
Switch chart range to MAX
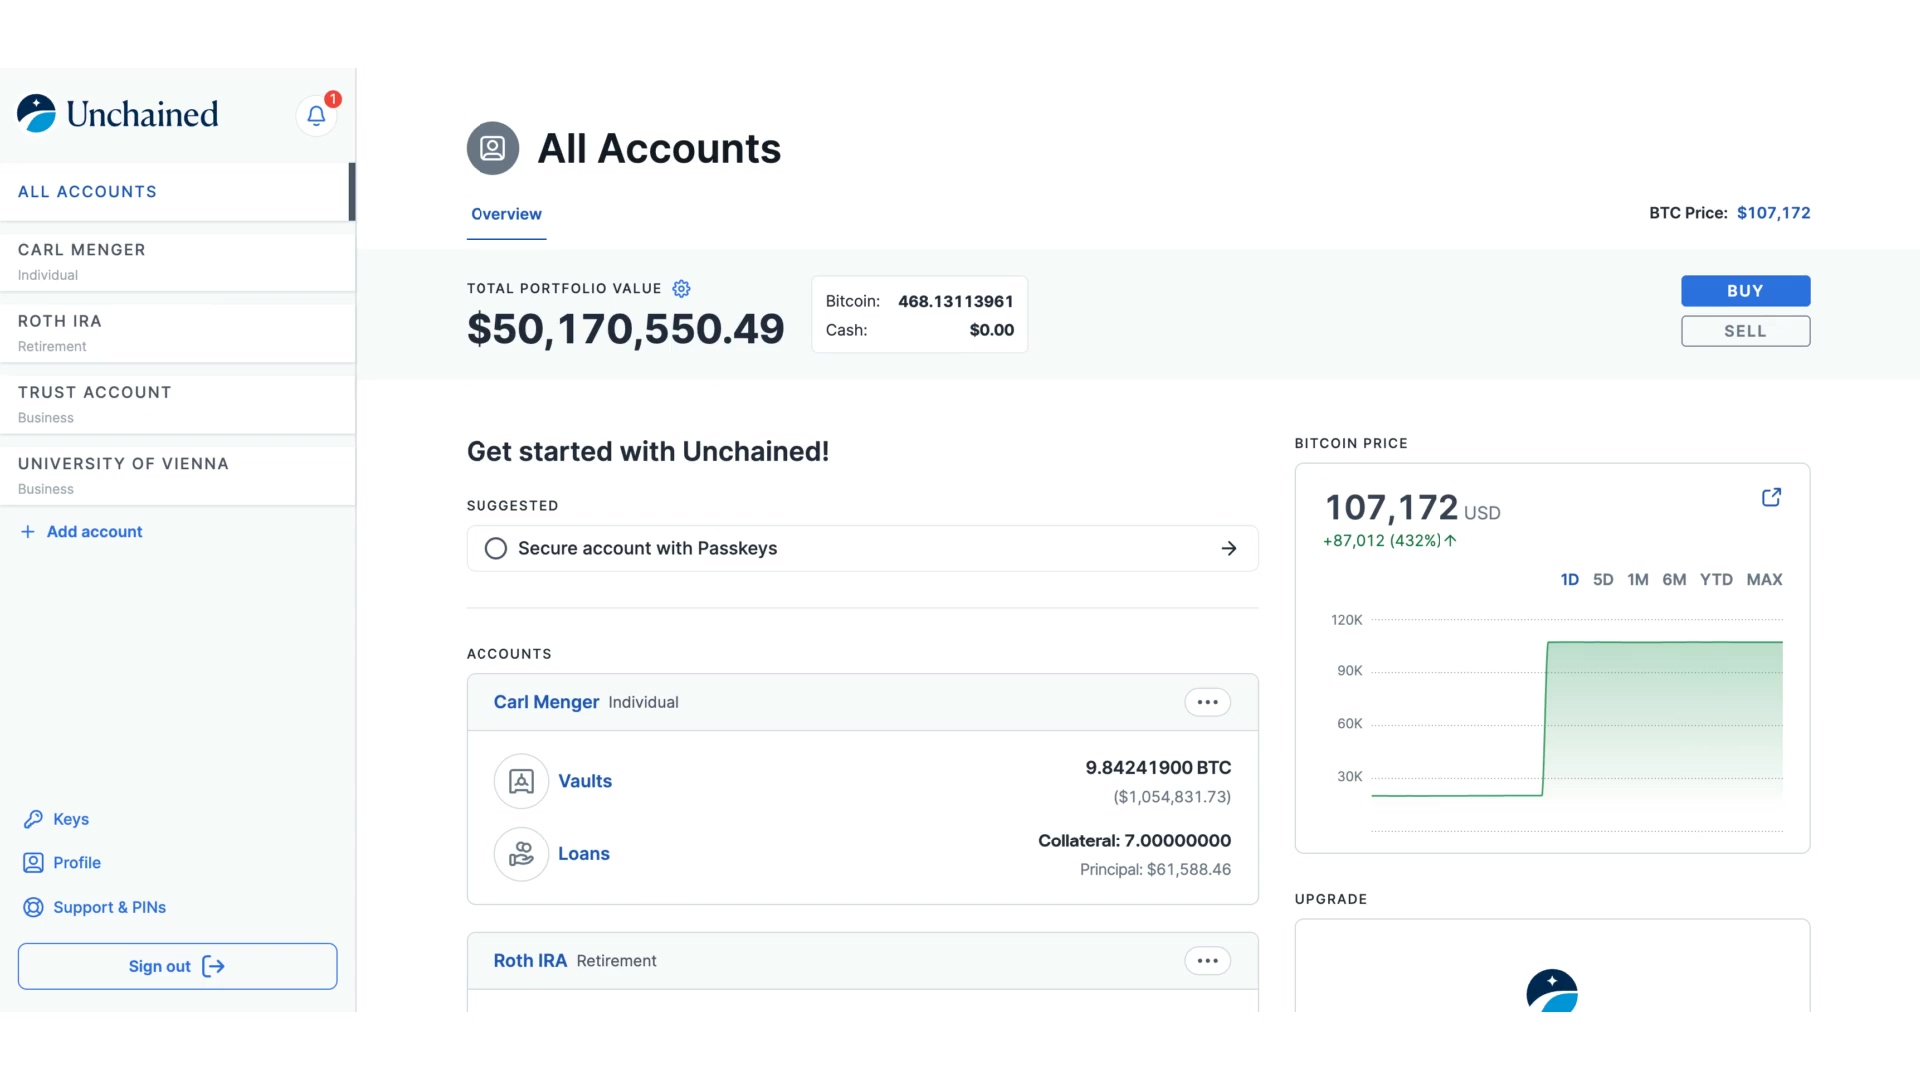click(1764, 579)
